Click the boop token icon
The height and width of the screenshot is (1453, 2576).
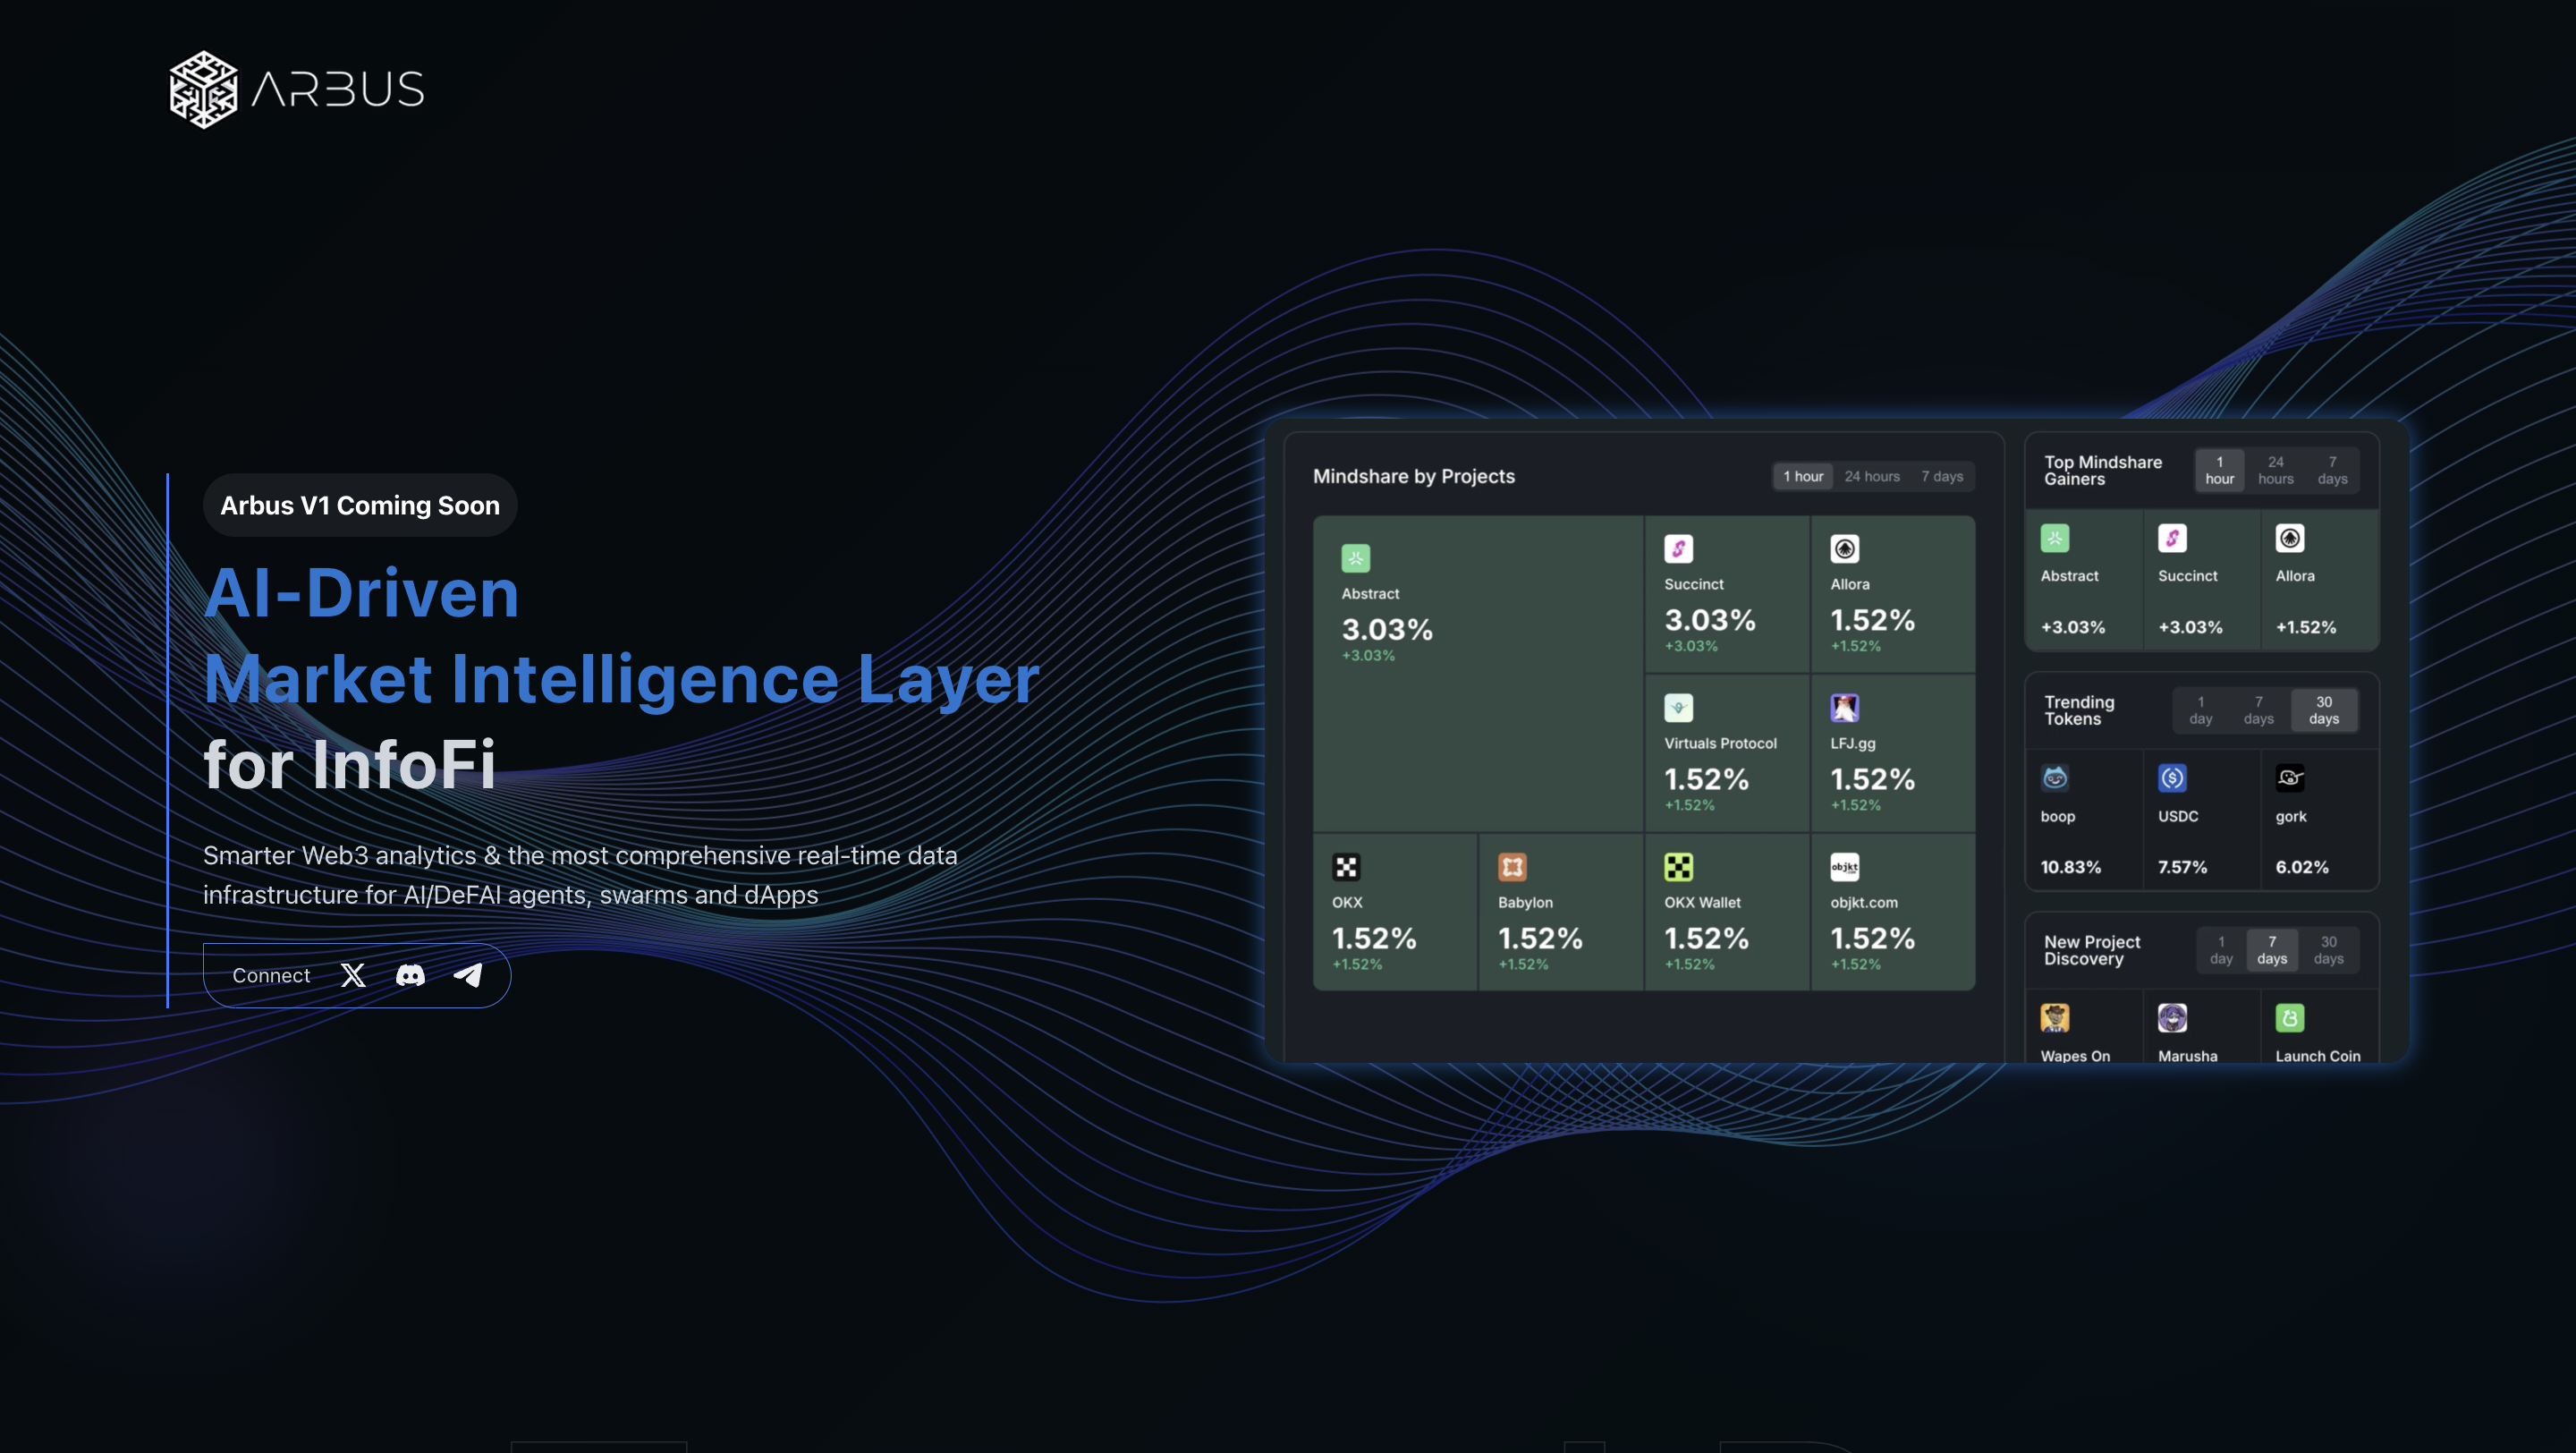[x=2056, y=778]
